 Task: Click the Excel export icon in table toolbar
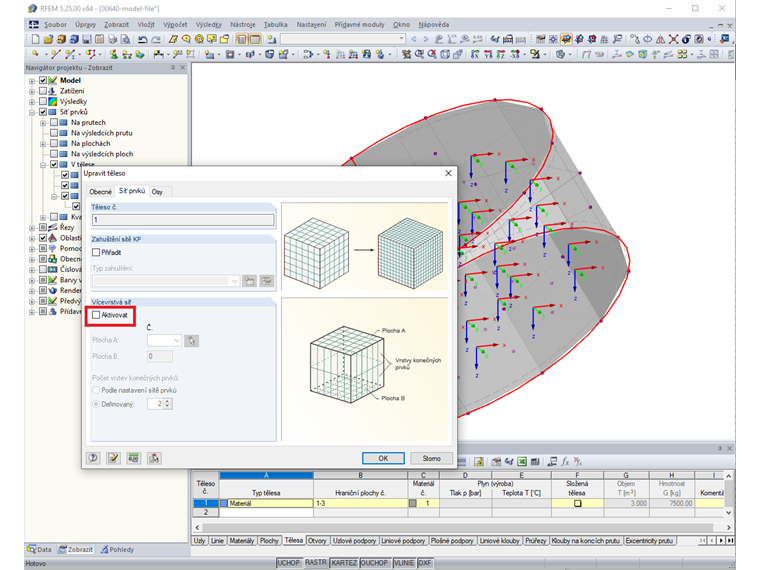tap(522, 461)
